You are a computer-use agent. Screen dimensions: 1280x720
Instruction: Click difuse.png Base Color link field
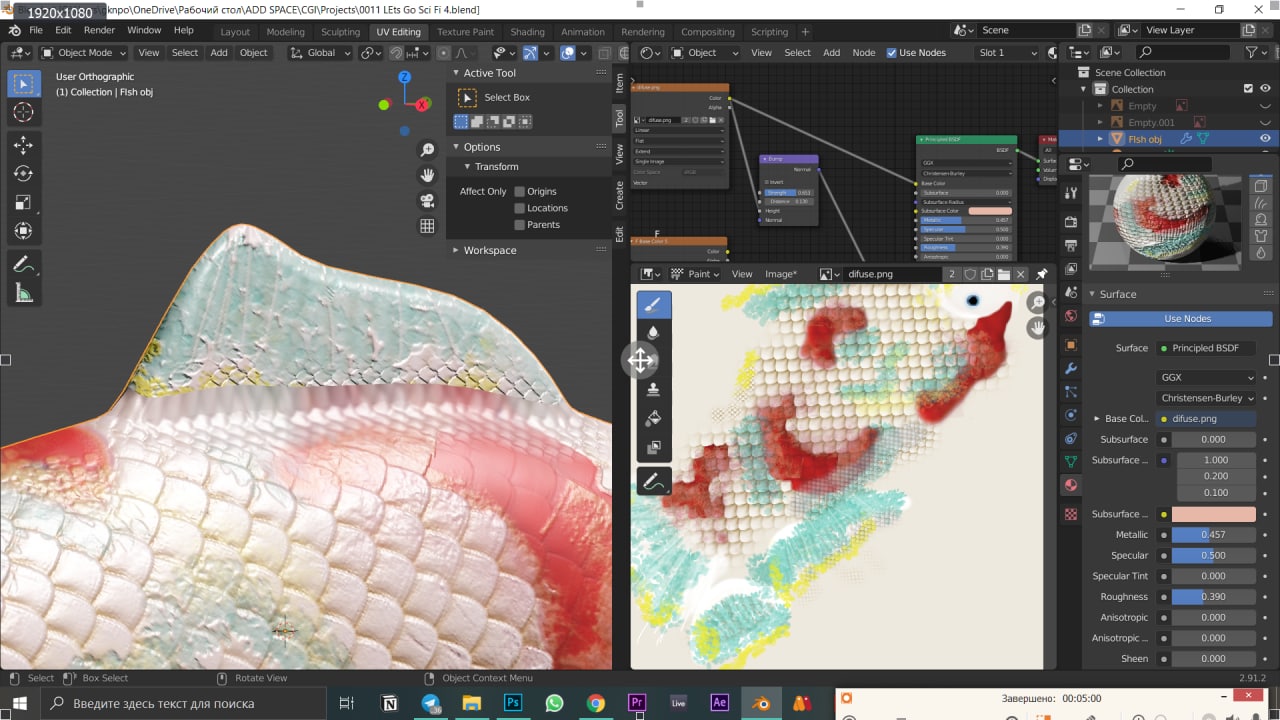coord(1206,419)
